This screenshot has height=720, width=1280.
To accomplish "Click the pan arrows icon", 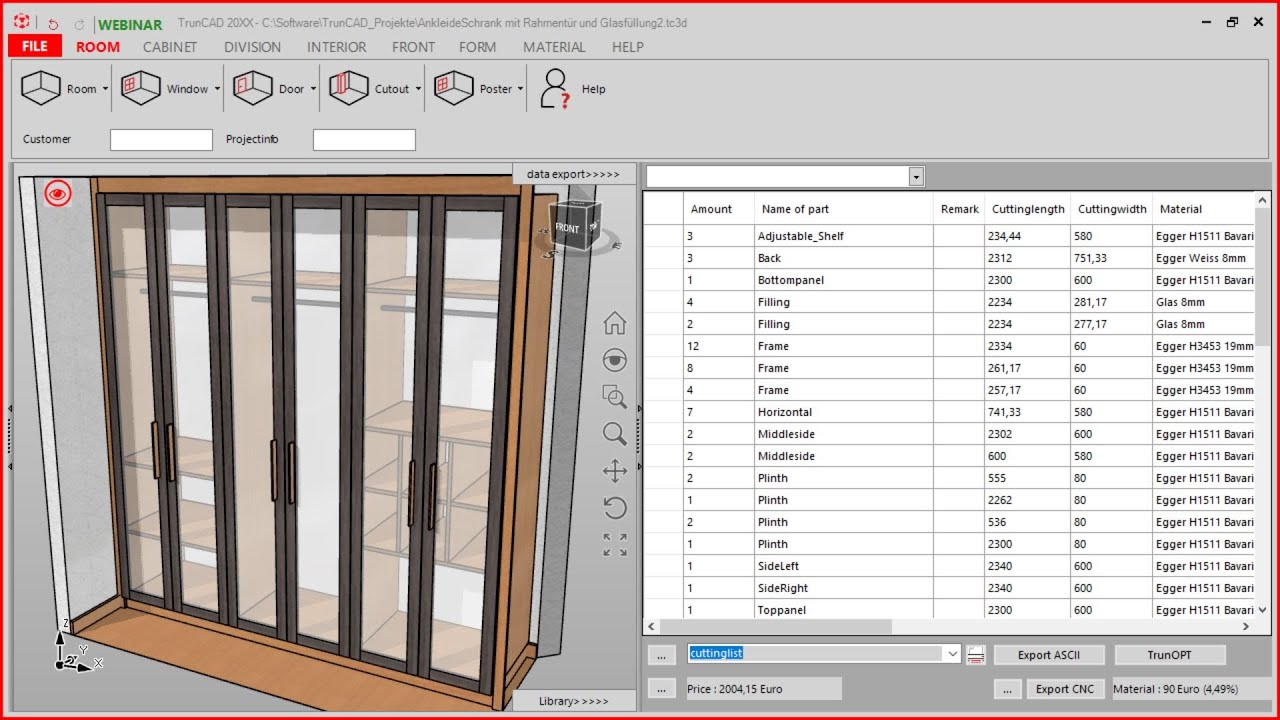I will point(615,471).
